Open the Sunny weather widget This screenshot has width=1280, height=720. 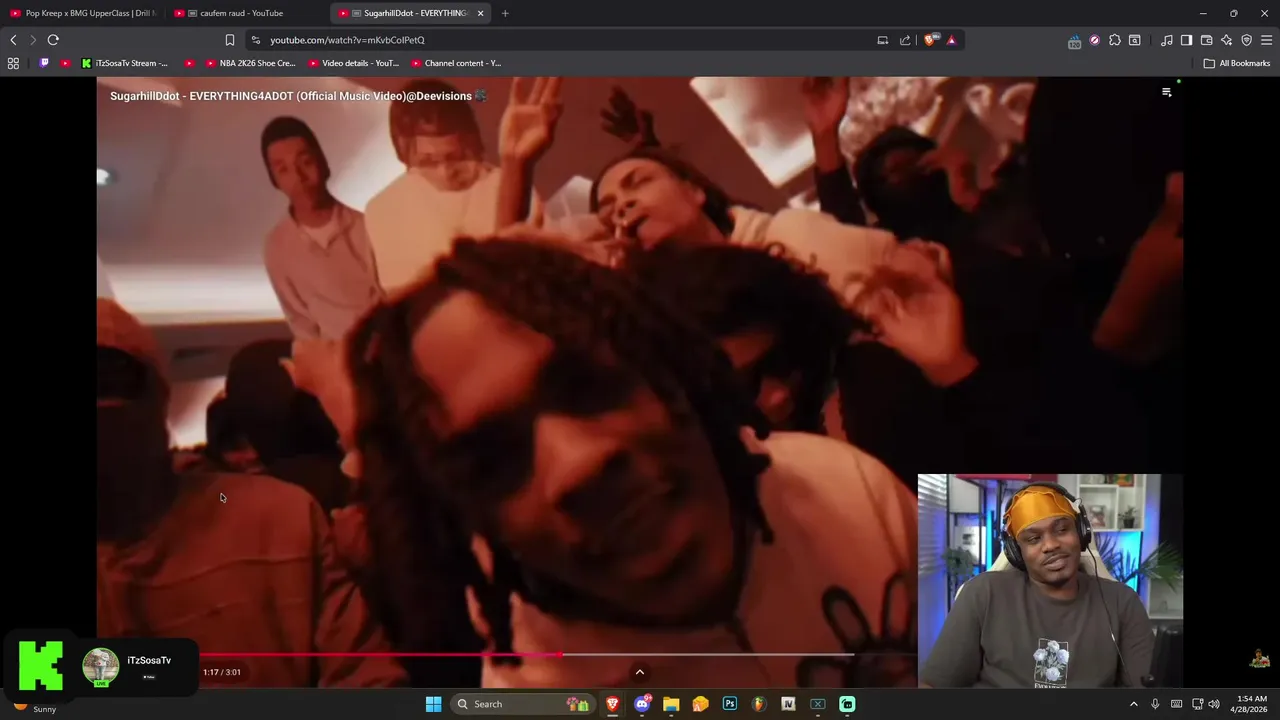point(32,705)
